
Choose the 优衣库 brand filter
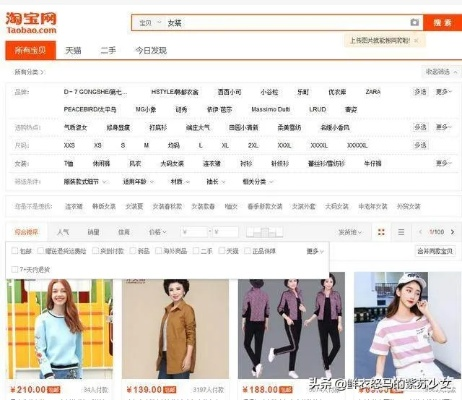(337, 92)
